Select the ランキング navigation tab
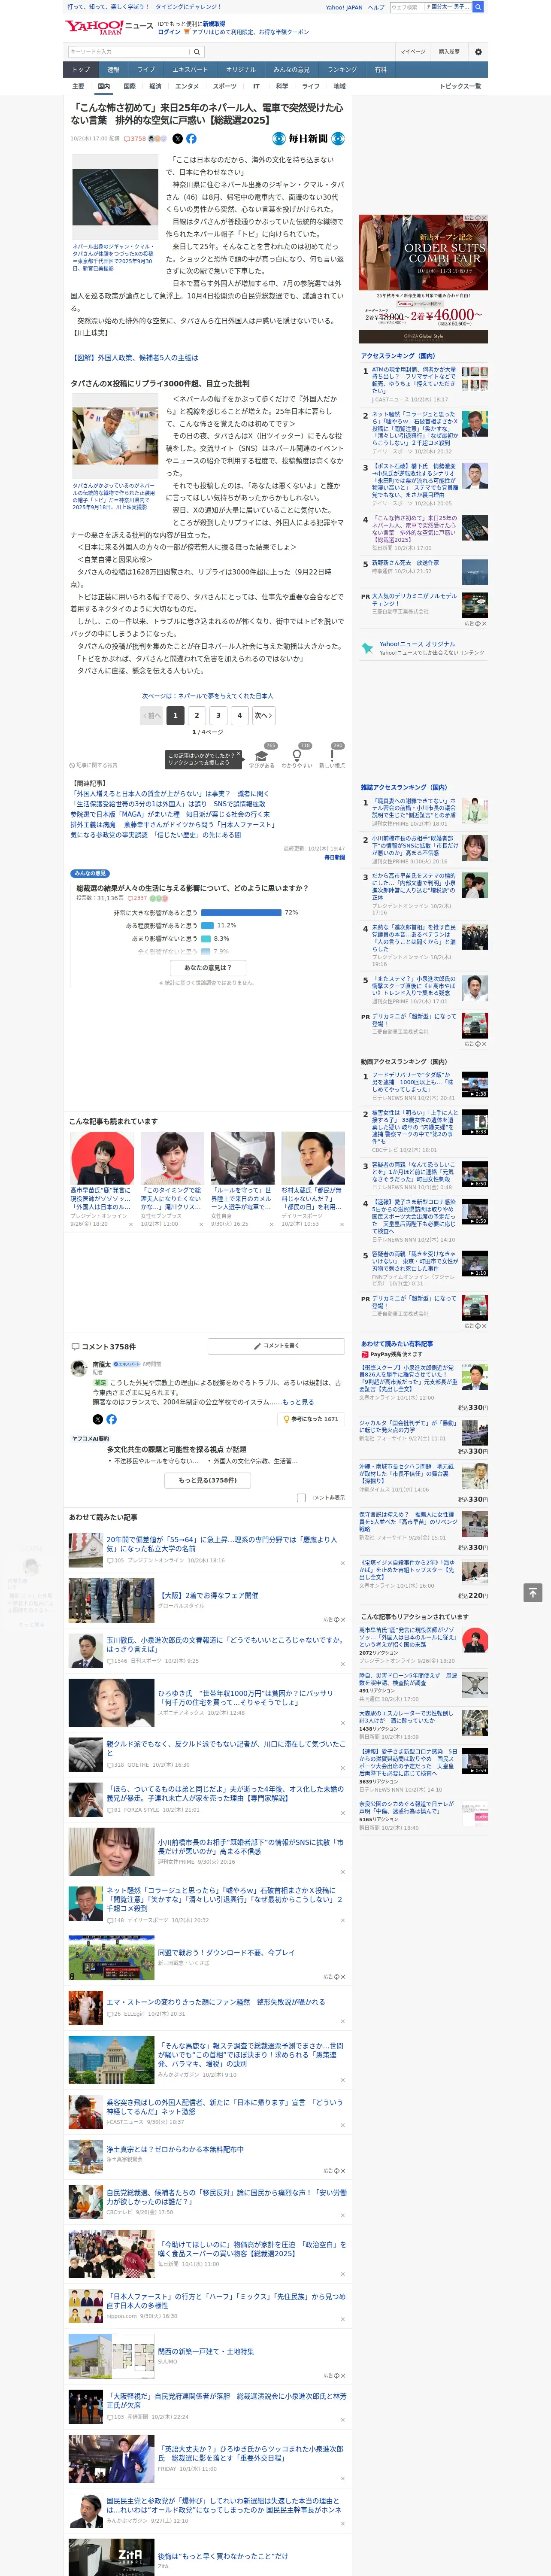Screen dimensions: 551x2576 tap(342, 69)
